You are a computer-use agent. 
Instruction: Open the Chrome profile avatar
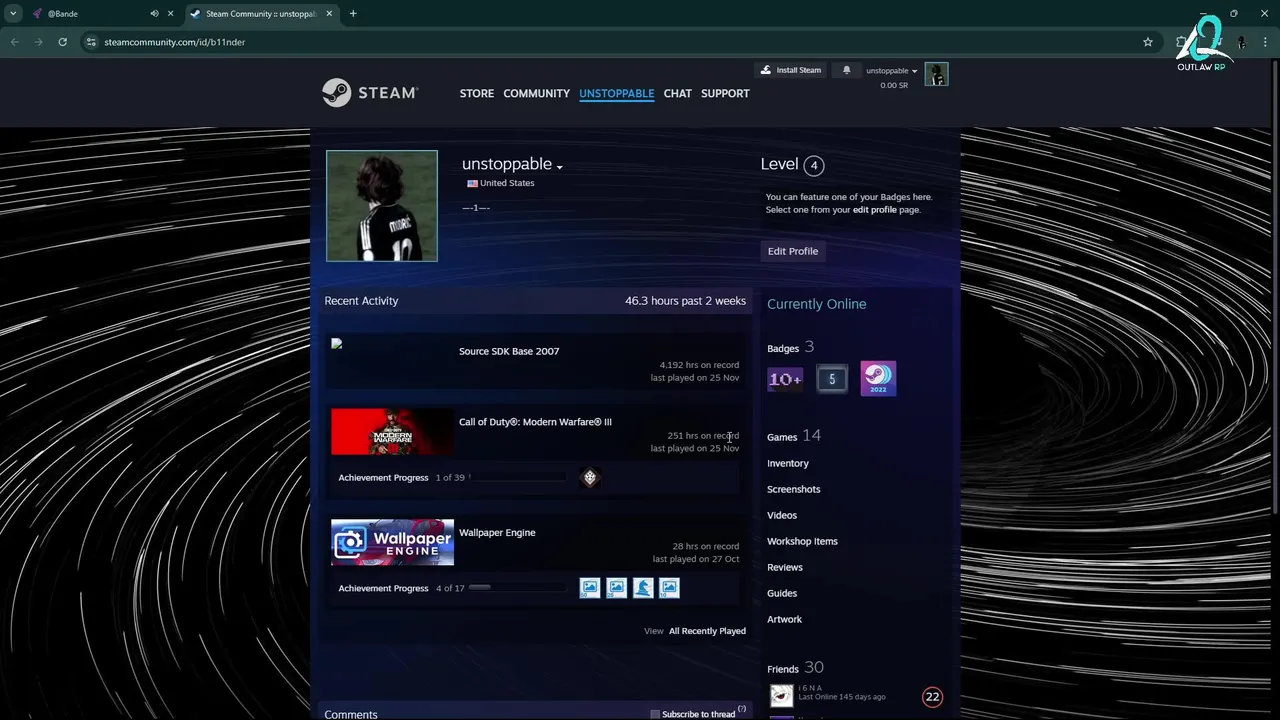(x=1241, y=42)
